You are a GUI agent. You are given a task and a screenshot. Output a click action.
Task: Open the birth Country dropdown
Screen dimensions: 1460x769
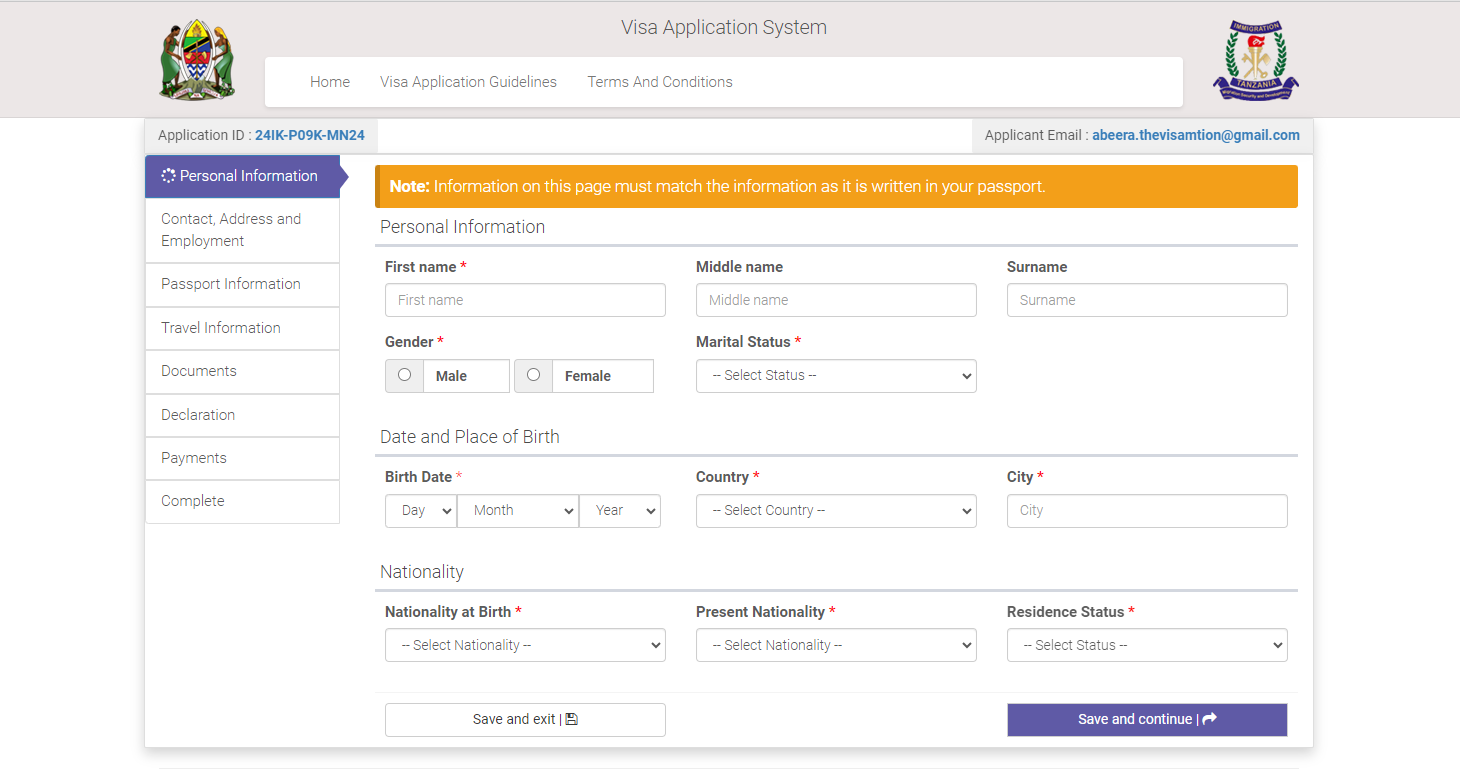(x=836, y=511)
